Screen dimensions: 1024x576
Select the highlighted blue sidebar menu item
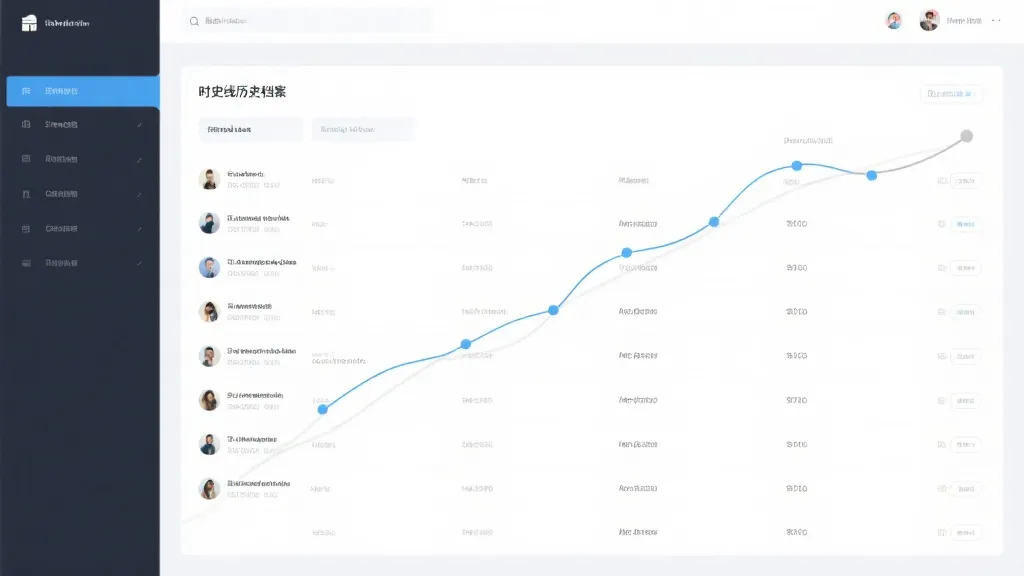[82, 91]
